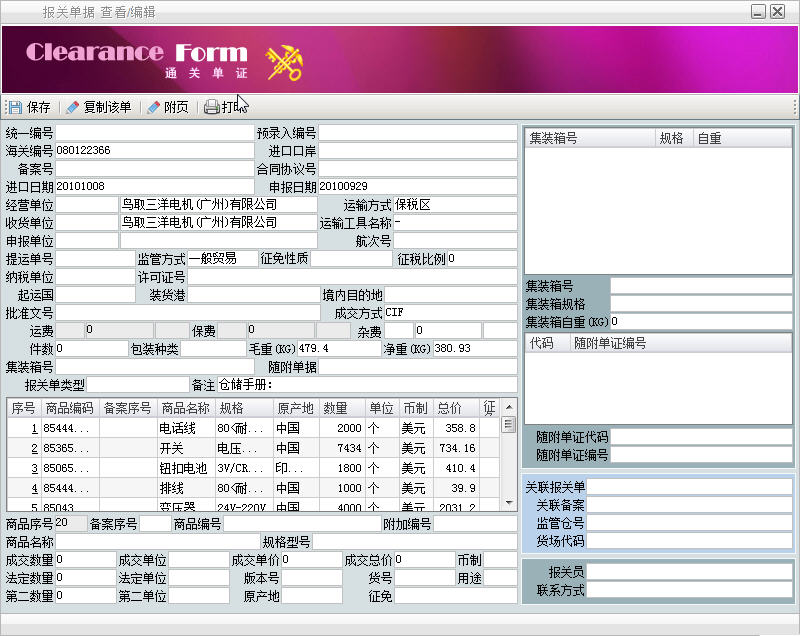The height and width of the screenshot is (636, 800).
Task: Click the 监管方式 field showing 一般贸易
Action: click(x=222, y=259)
